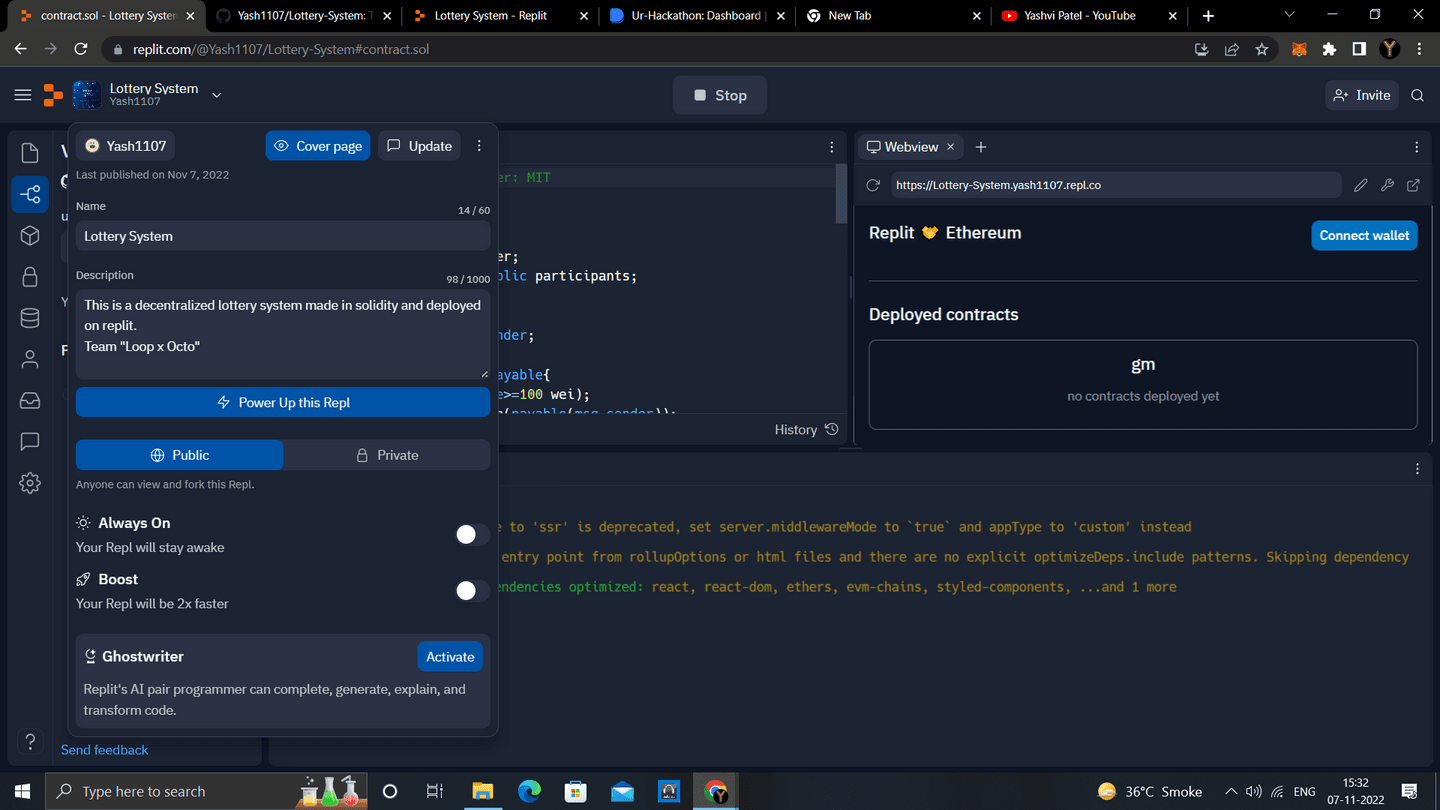Select Public visibility

click(x=179, y=455)
